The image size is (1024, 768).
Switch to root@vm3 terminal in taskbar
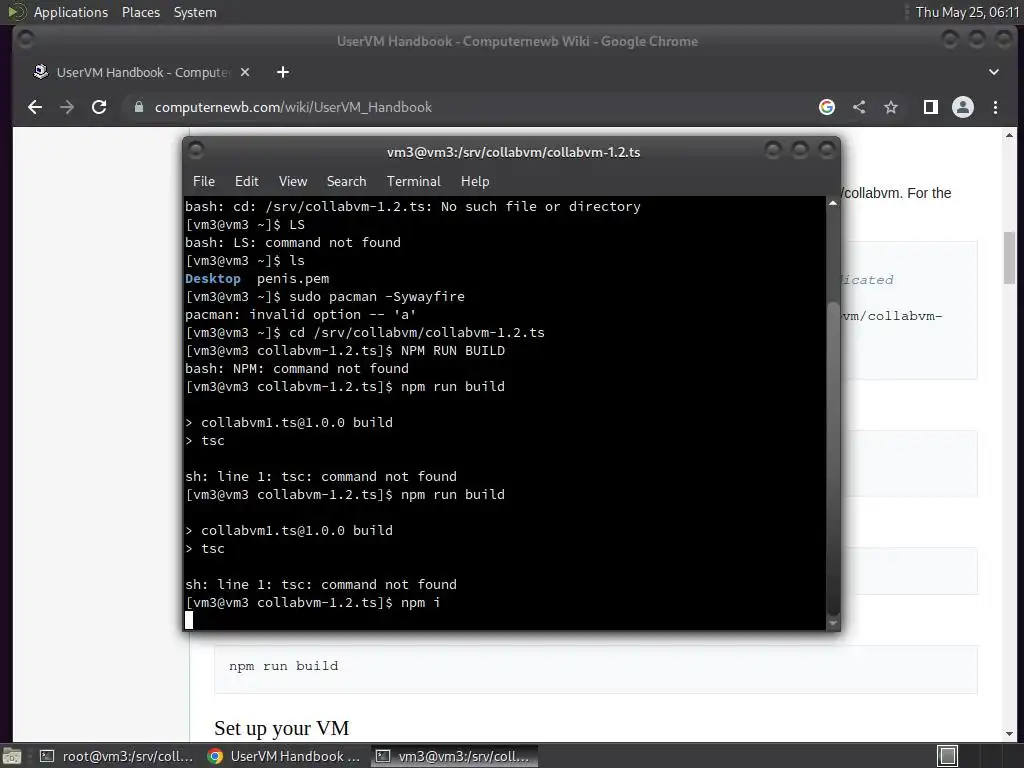[116, 756]
